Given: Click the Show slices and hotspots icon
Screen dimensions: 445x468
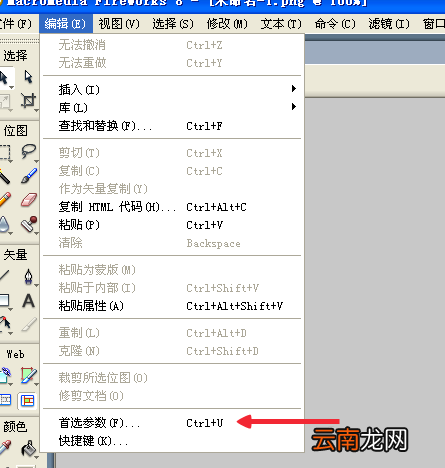Looking at the screenshot, I should click(x=27, y=400).
